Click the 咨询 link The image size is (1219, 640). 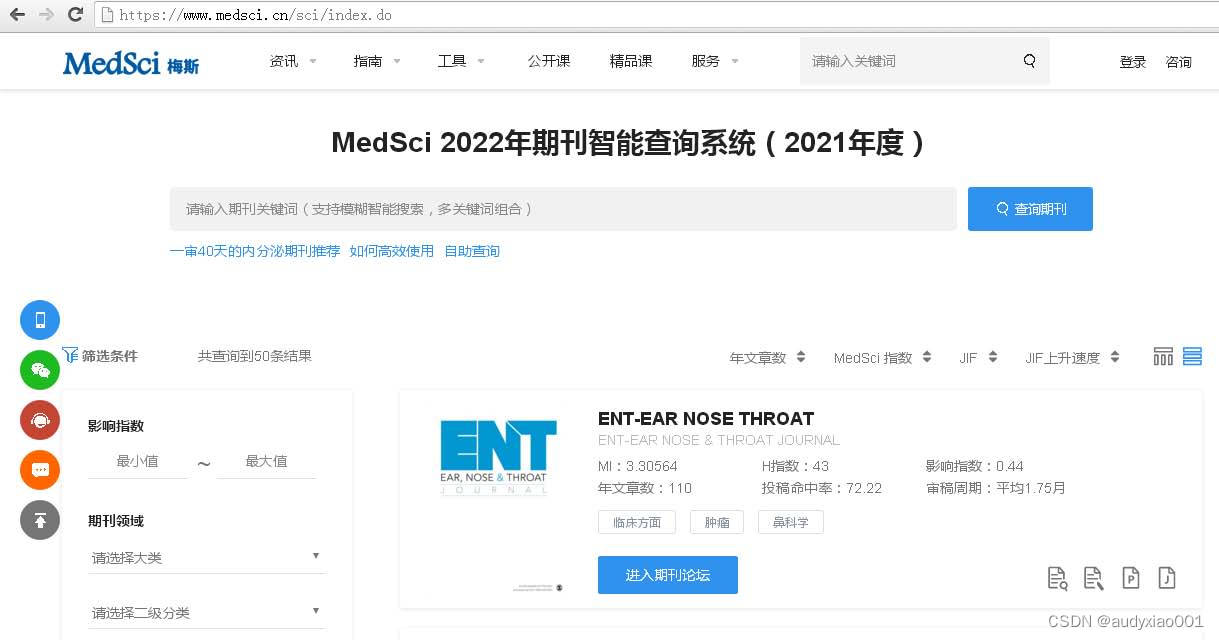pyautogui.click(x=1179, y=62)
